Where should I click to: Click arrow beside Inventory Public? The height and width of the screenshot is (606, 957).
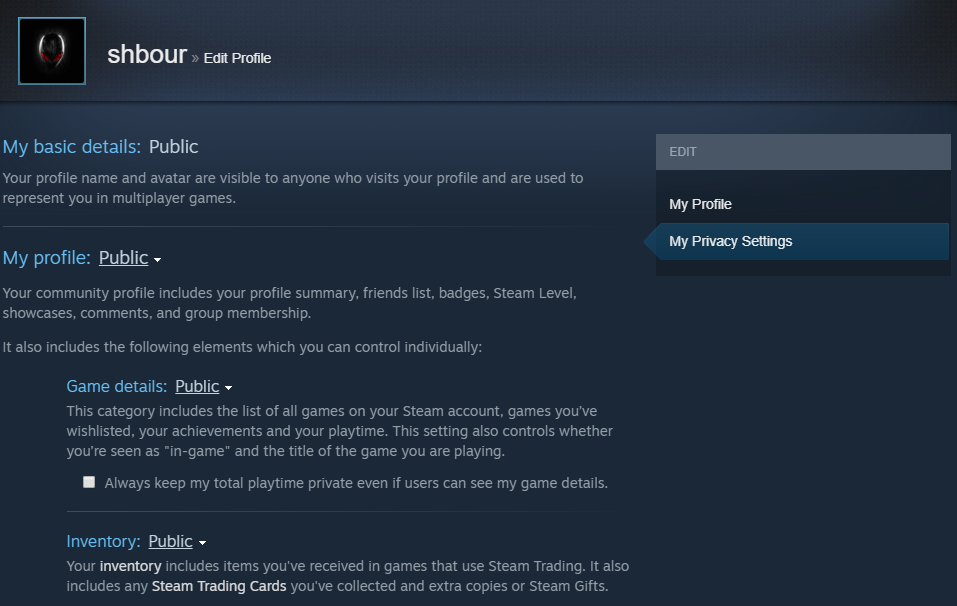[203, 543]
